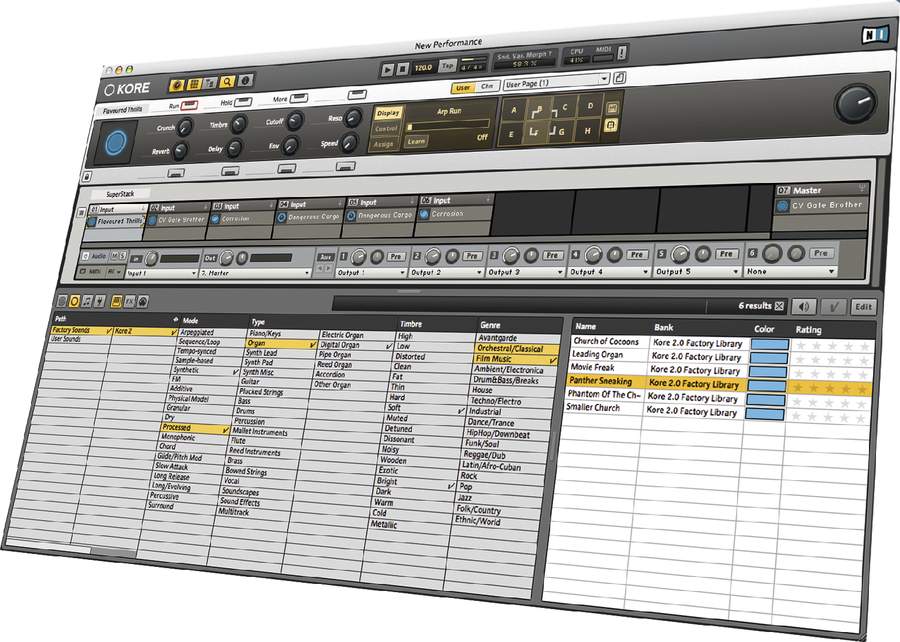Image resolution: width=900 pixels, height=642 pixels.
Task: Click the Tap tempo button
Action: pos(448,66)
